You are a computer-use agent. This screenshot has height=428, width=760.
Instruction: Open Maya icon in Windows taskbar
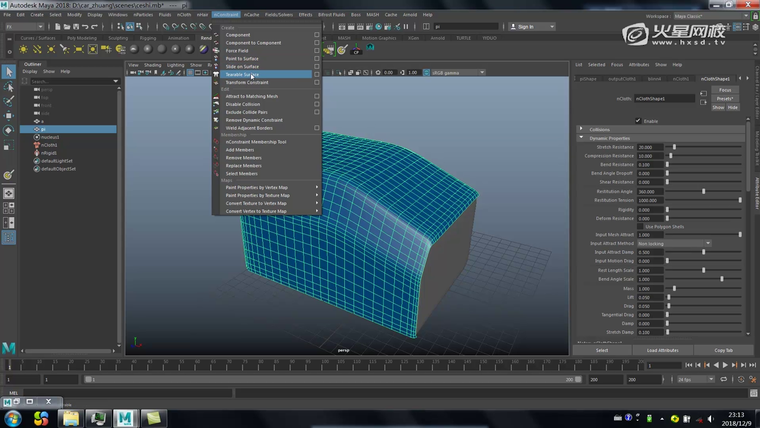coord(124,417)
